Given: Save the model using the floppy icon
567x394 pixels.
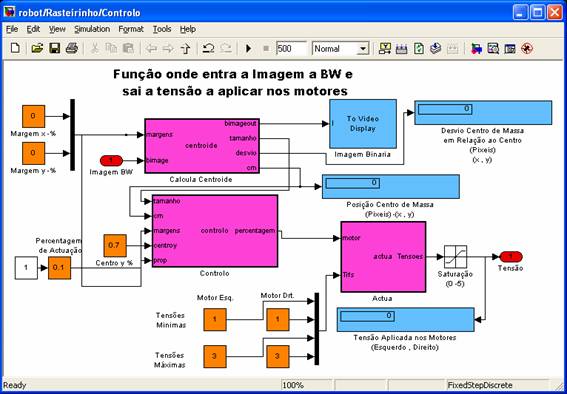Looking at the screenshot, I should click(54, 48).
